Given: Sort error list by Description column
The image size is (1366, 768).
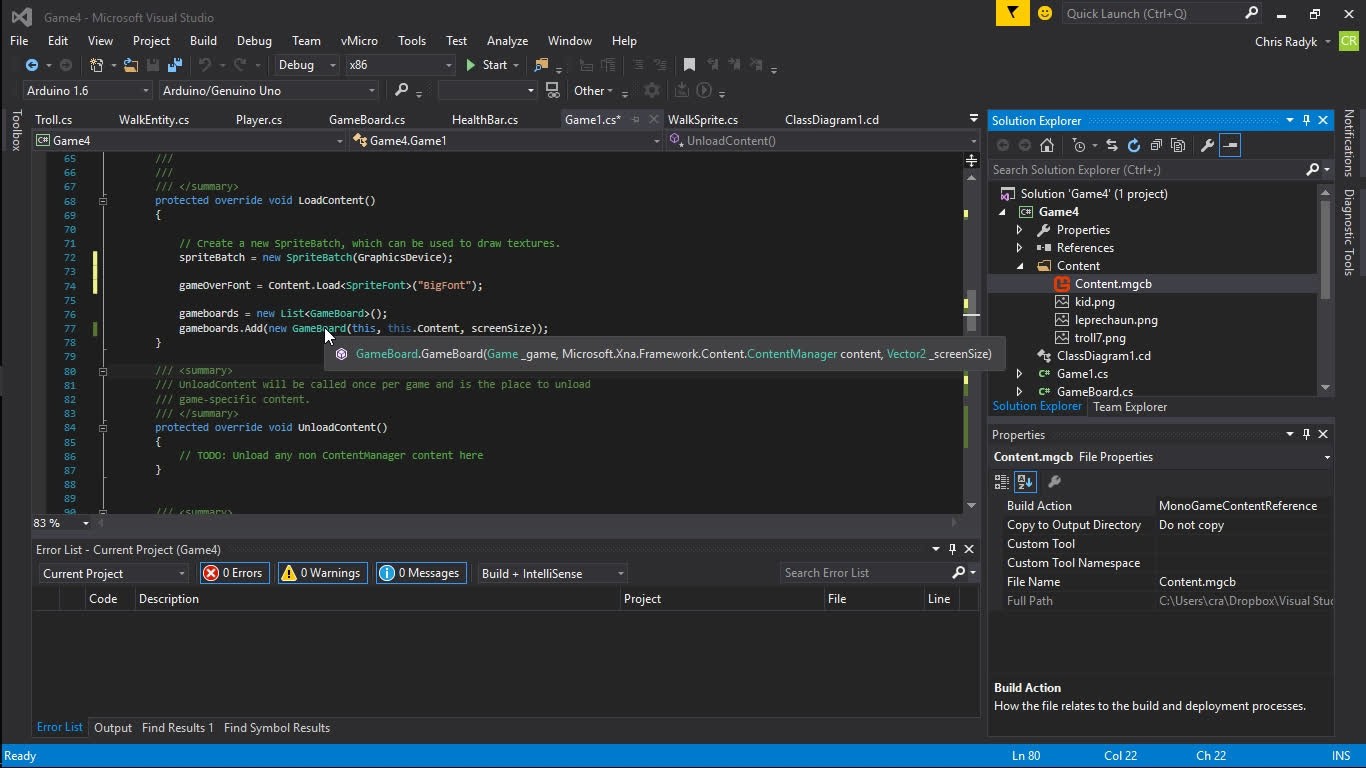Looking at the screenshot, I should pos(378,599).
